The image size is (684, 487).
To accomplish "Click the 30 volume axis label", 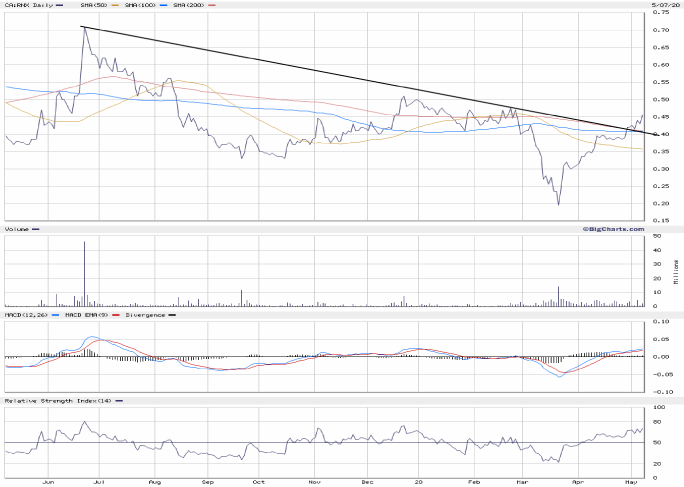I will point(657,264).
